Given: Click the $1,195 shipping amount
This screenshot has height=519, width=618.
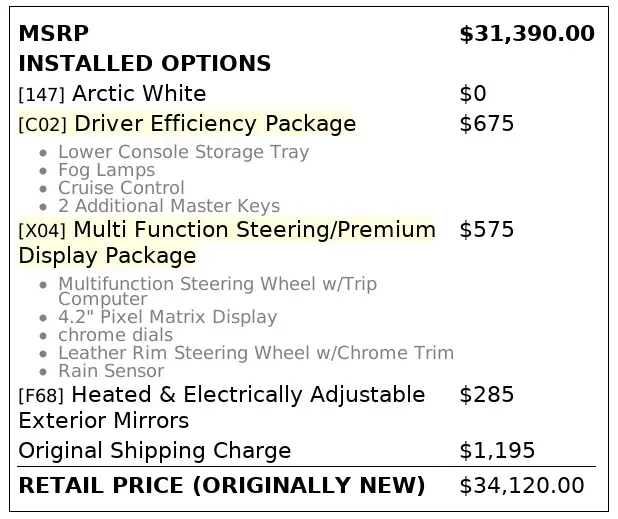Looking at the screenshot, I should (x=496, y=450).
